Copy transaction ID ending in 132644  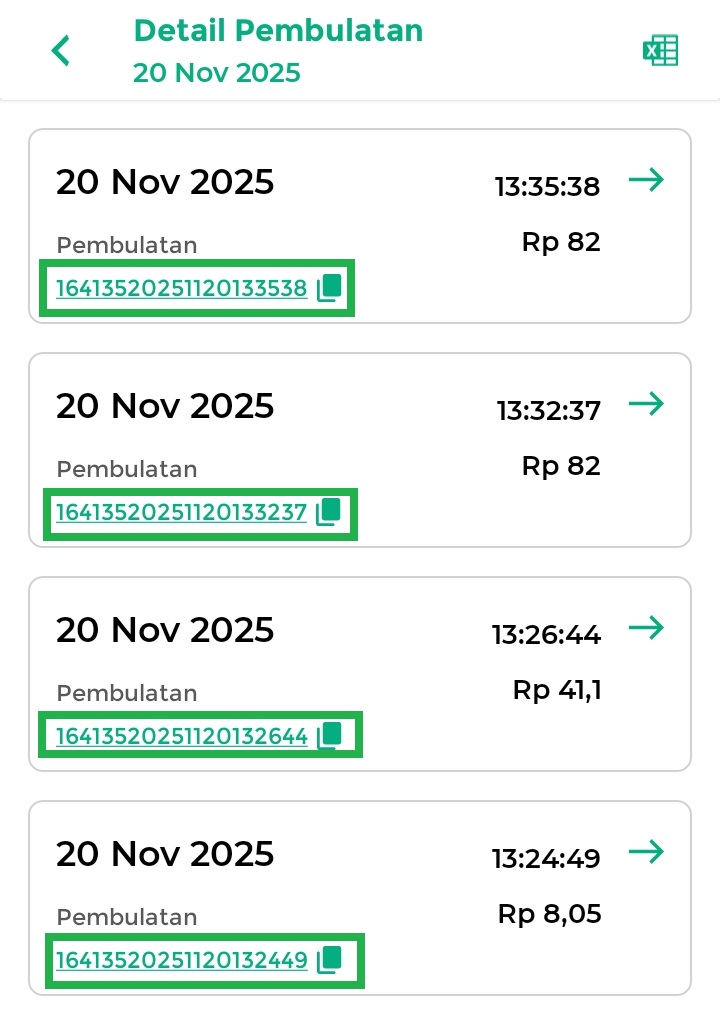click(x=330, y=737)
